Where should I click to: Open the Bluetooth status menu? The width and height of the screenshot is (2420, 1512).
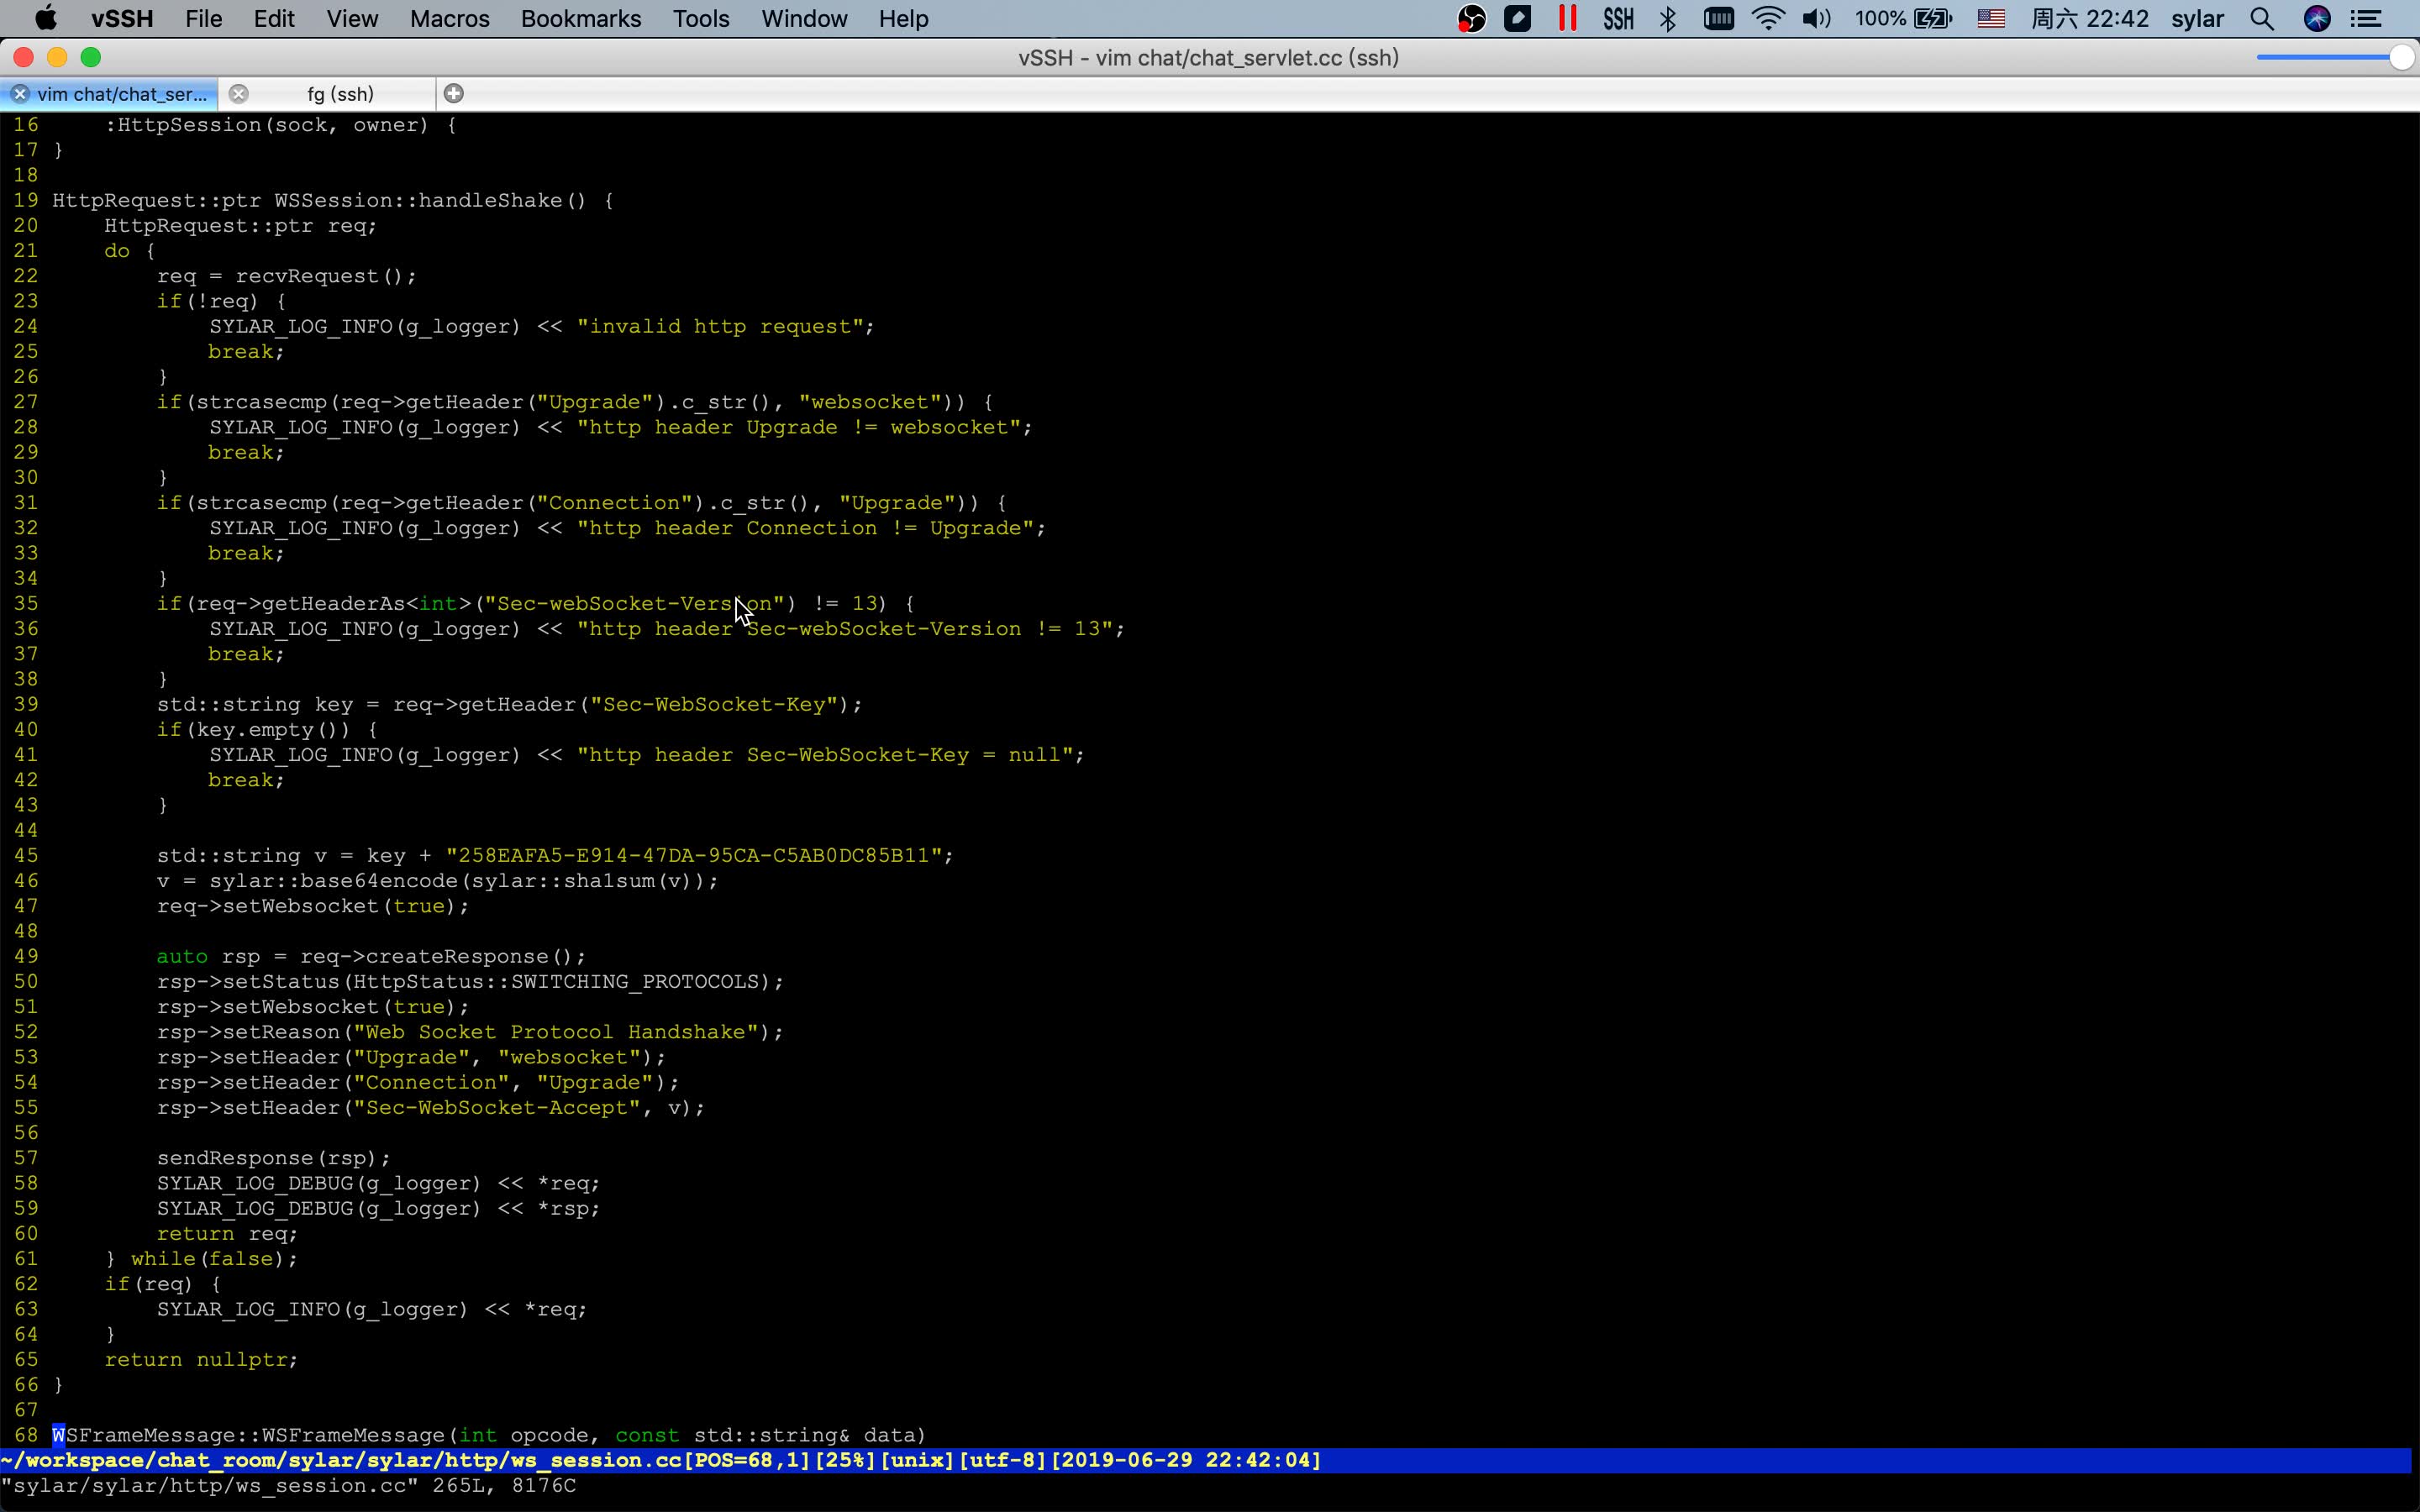[1668, 18]
